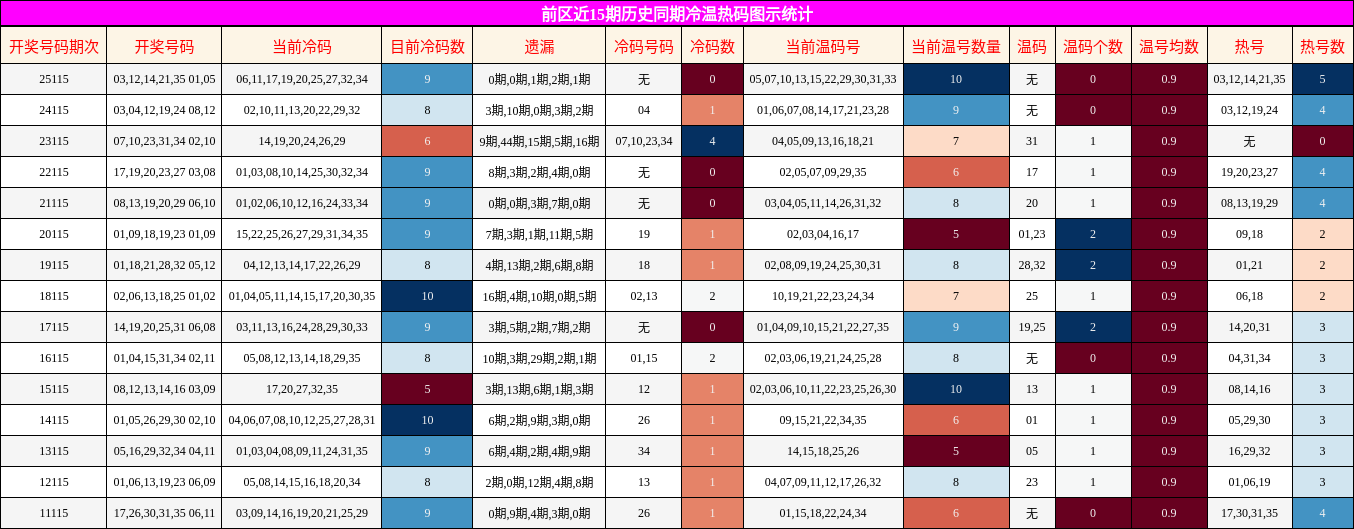The image size is (1354, 529).
Task: Select draw numbers 17,26,30,31,35 06,11
Action: coord(164,513)
